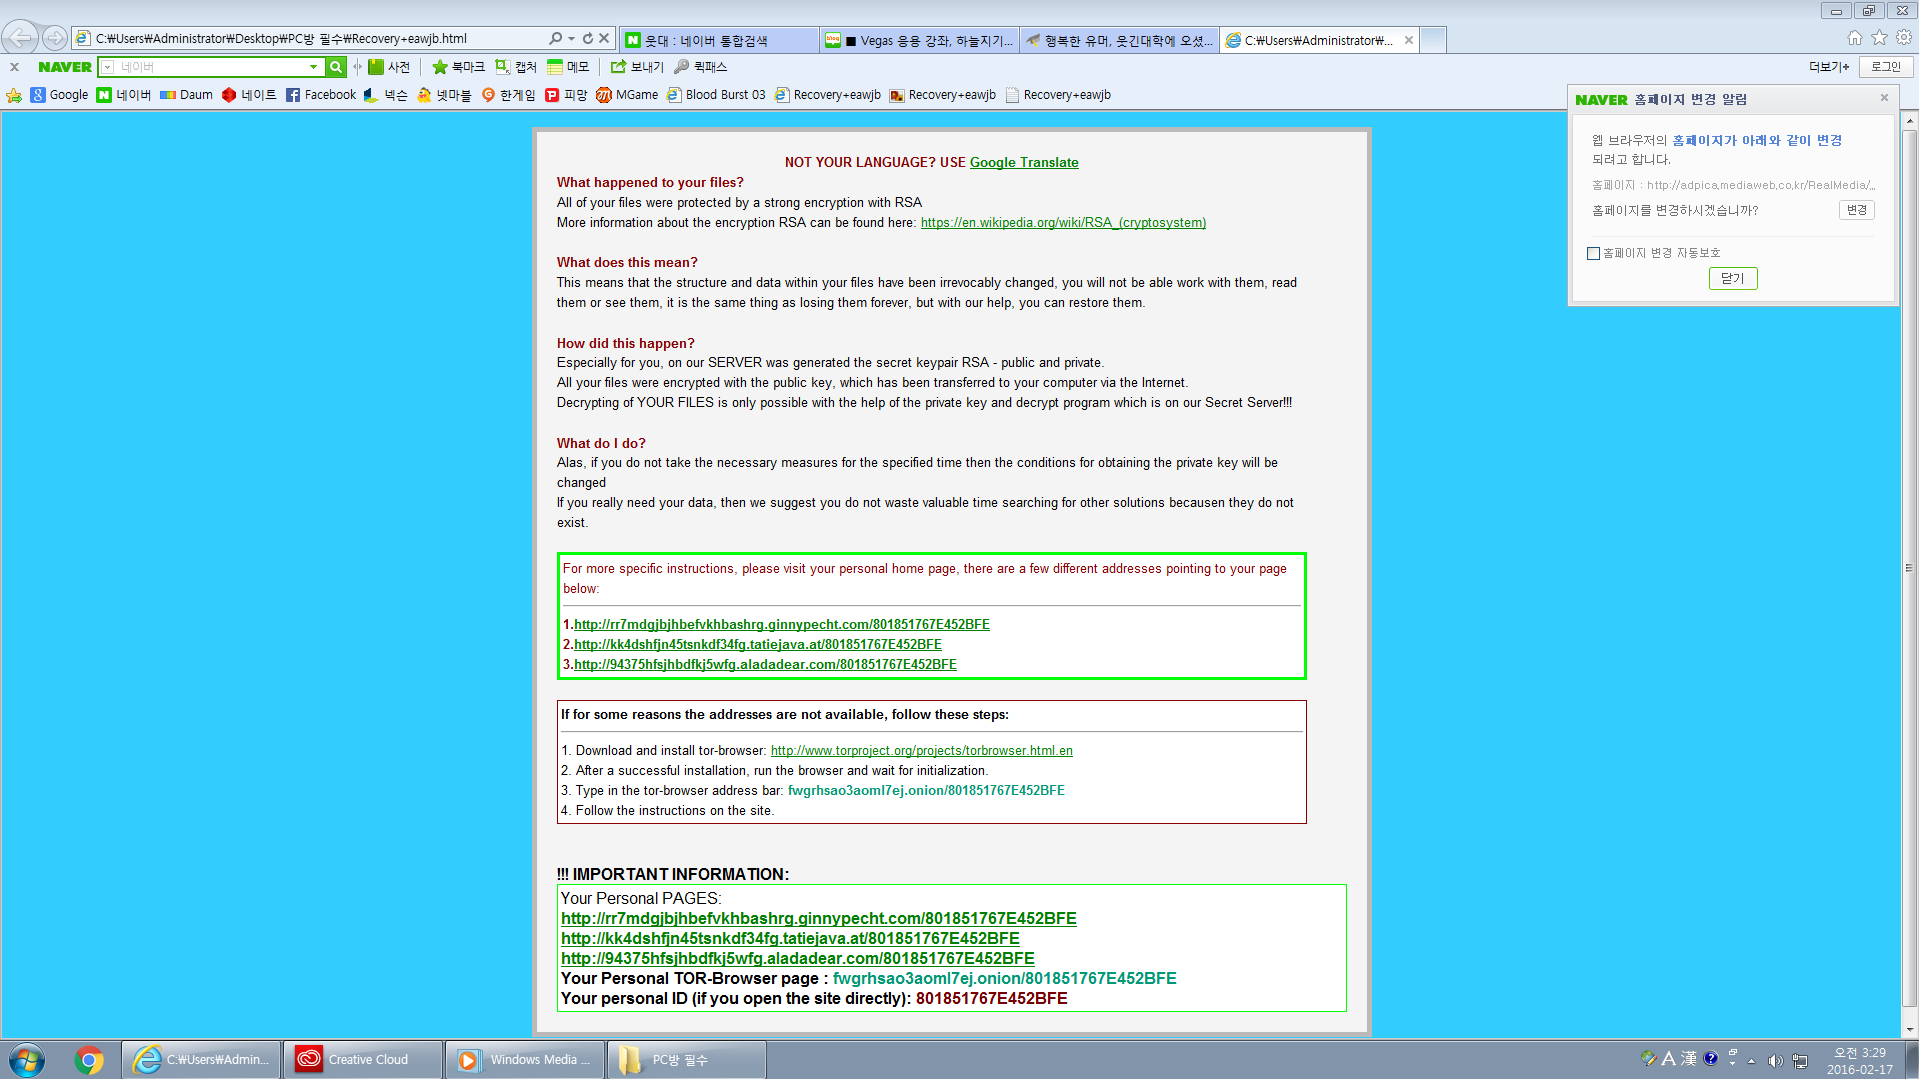Click the 漢 IME Hanja tray icon

1689,1058
